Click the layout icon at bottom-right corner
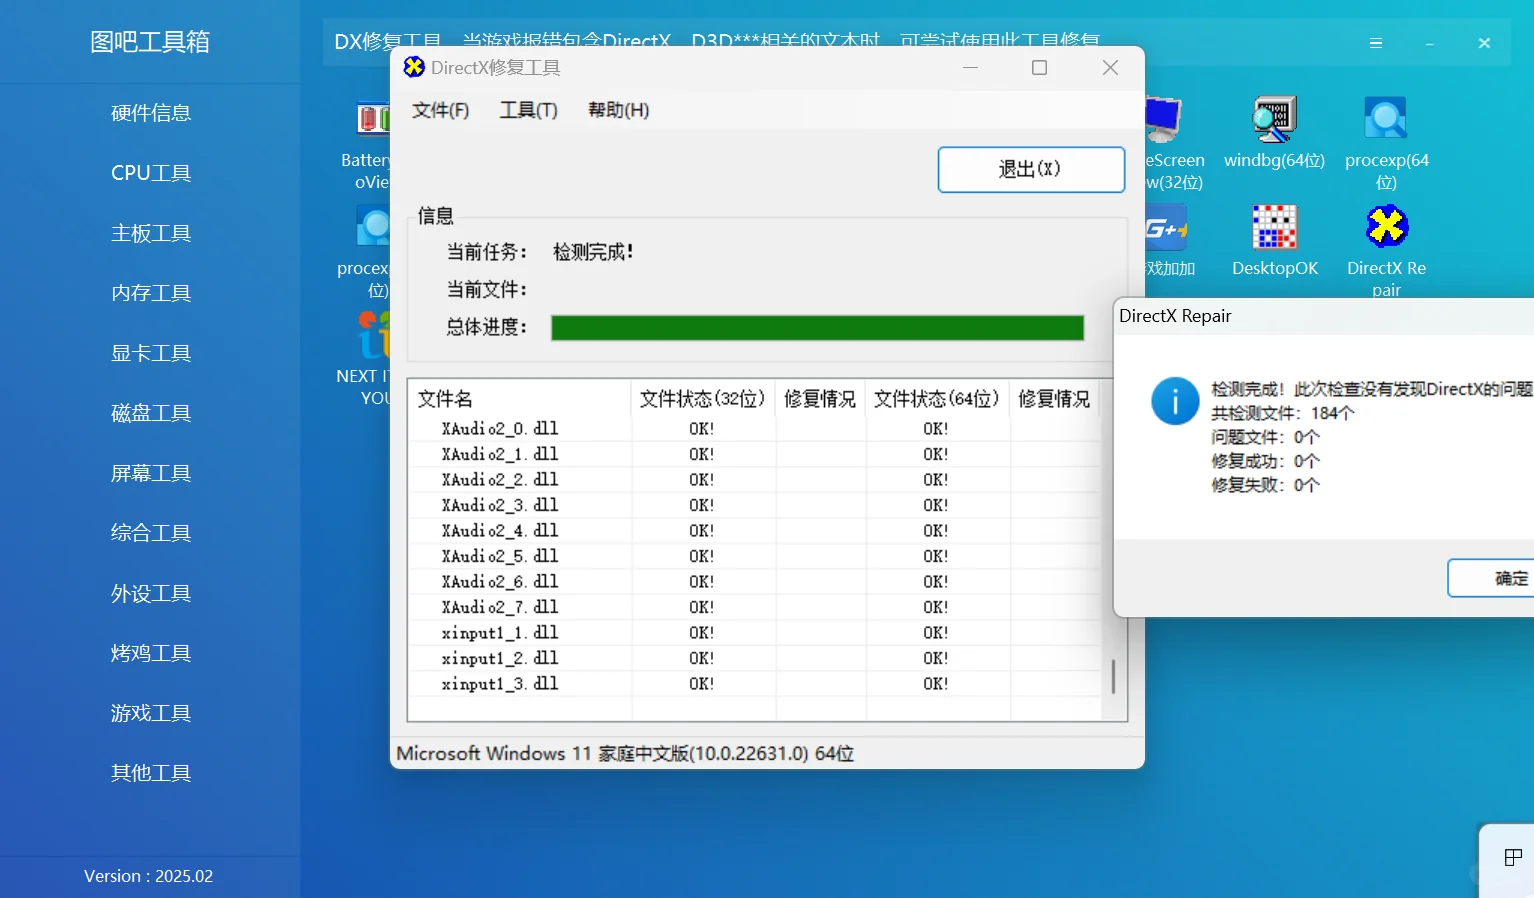 click(x=1511, y=857)
